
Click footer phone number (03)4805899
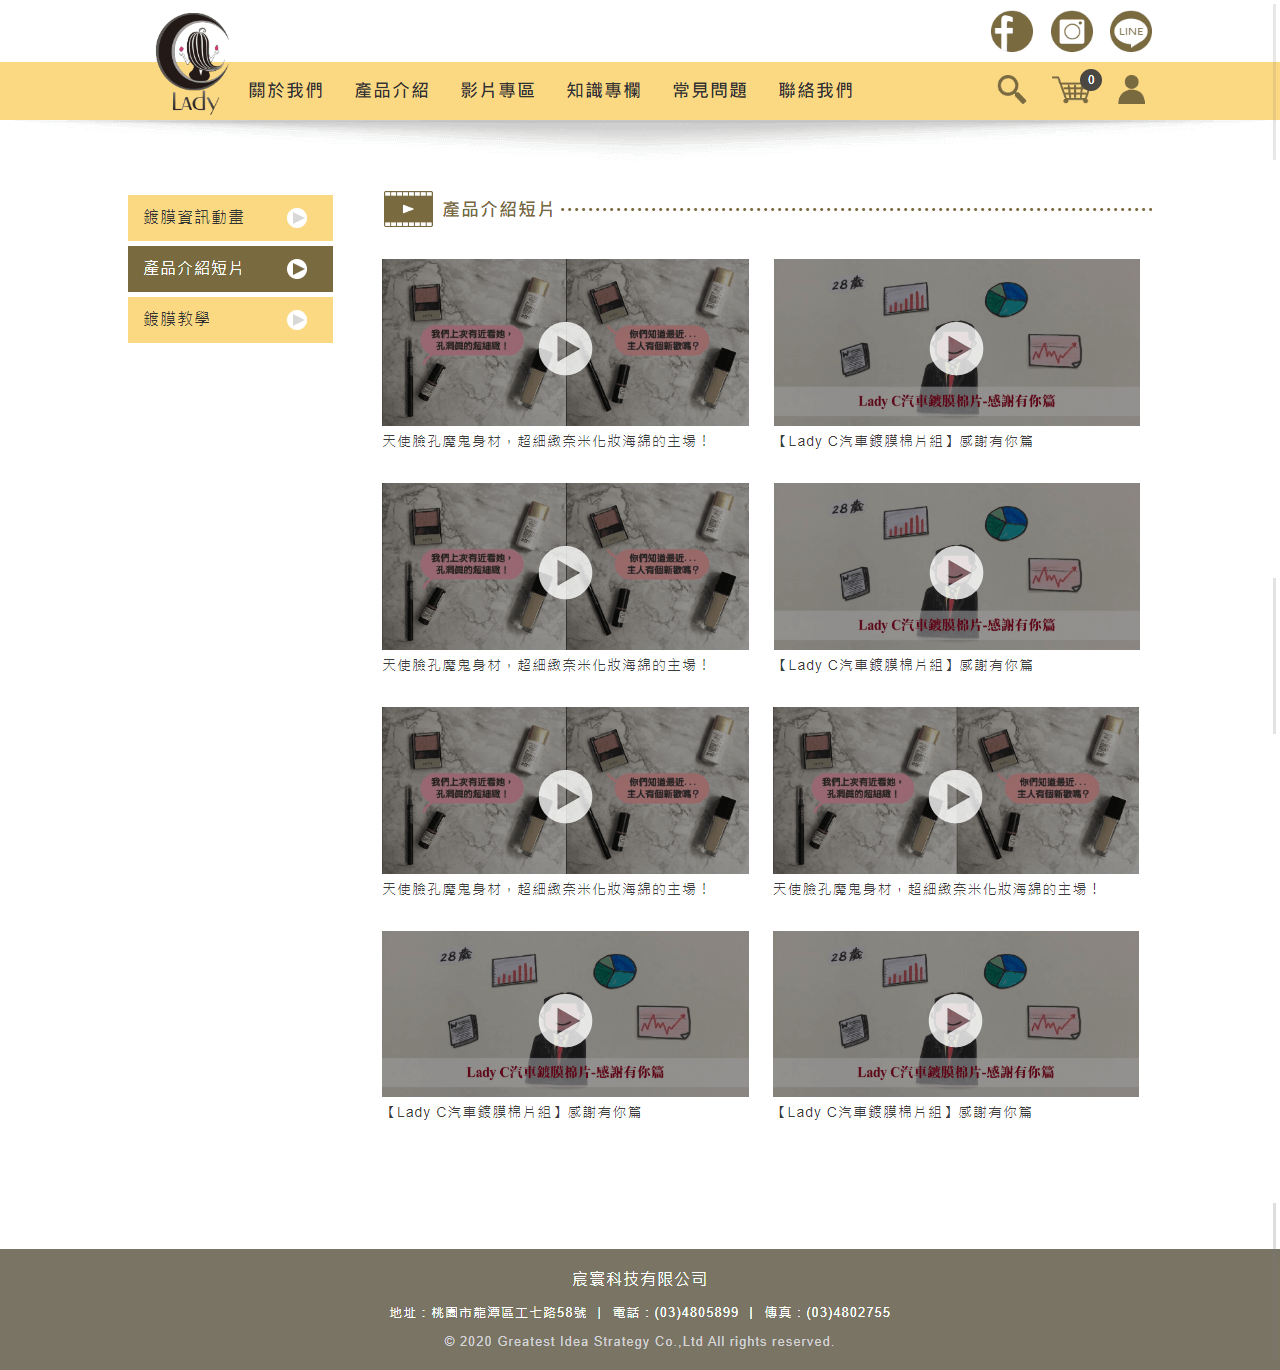tap(696, 1313)
